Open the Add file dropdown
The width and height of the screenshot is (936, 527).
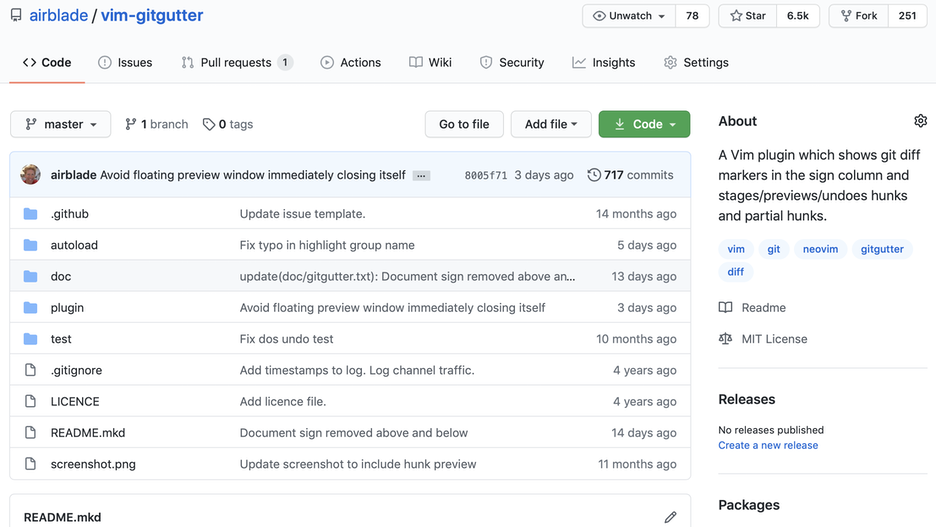pos(551,124)
